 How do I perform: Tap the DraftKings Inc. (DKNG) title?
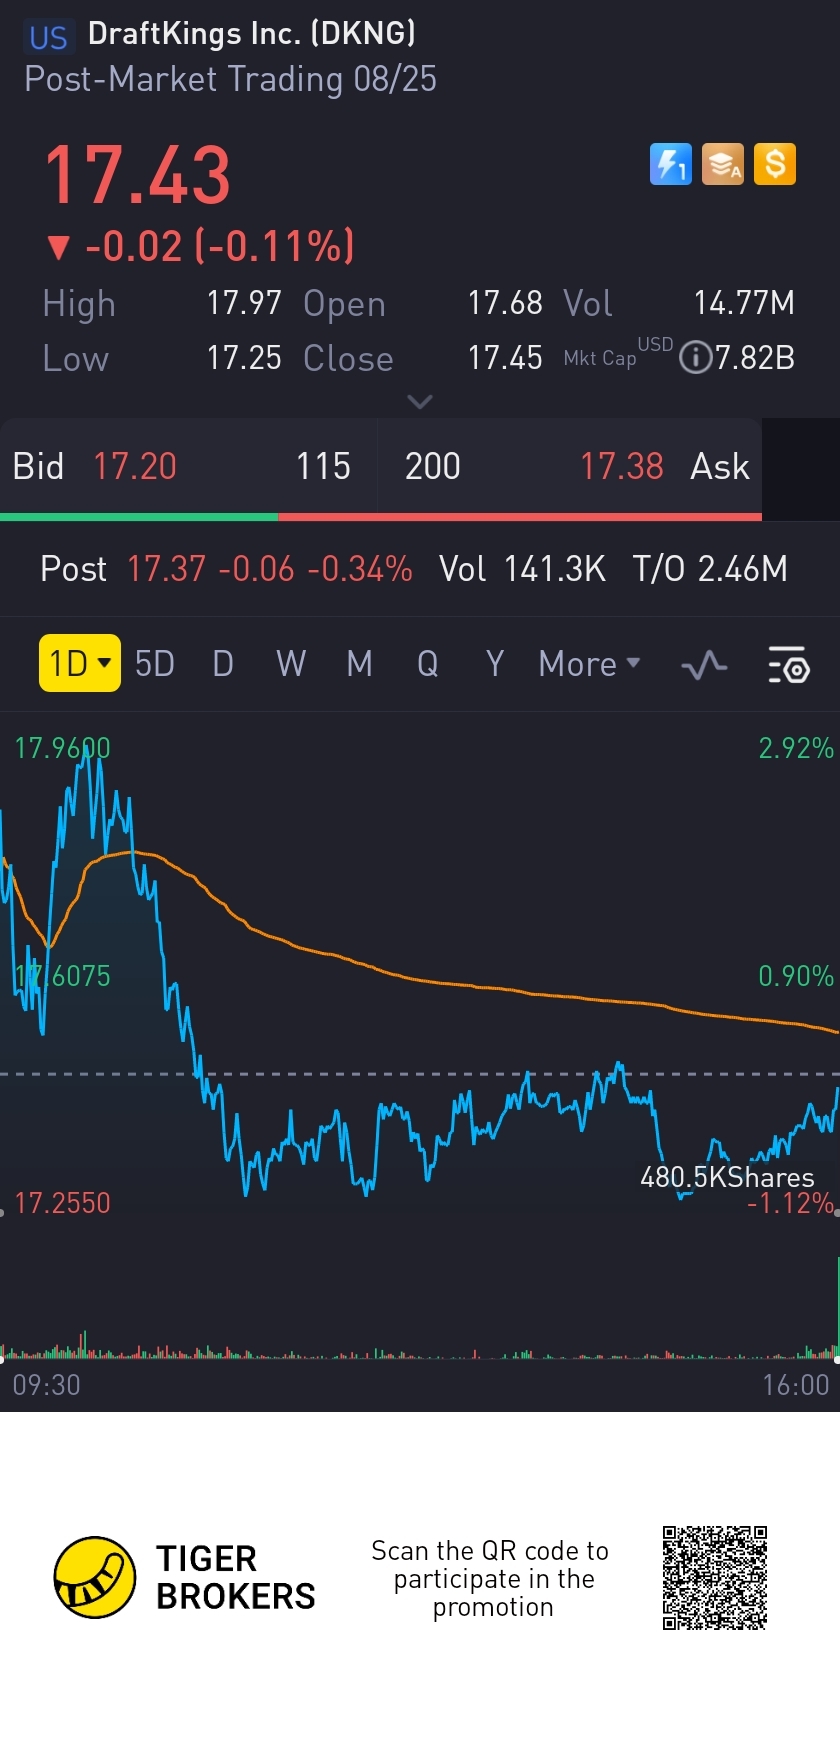(x=251, y=34)
